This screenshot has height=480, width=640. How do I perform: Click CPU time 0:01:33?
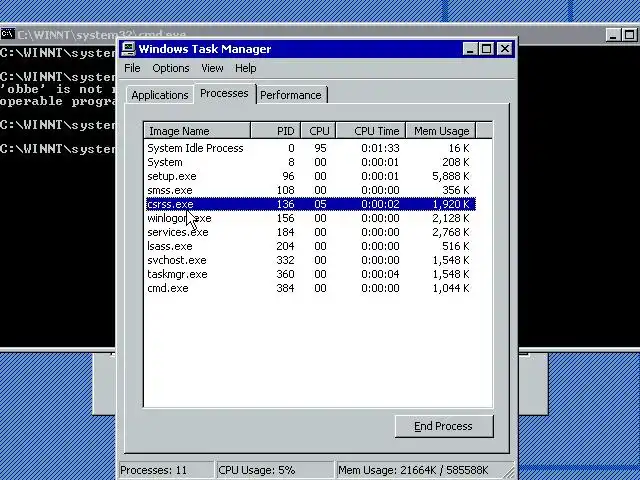click(380, 148)
